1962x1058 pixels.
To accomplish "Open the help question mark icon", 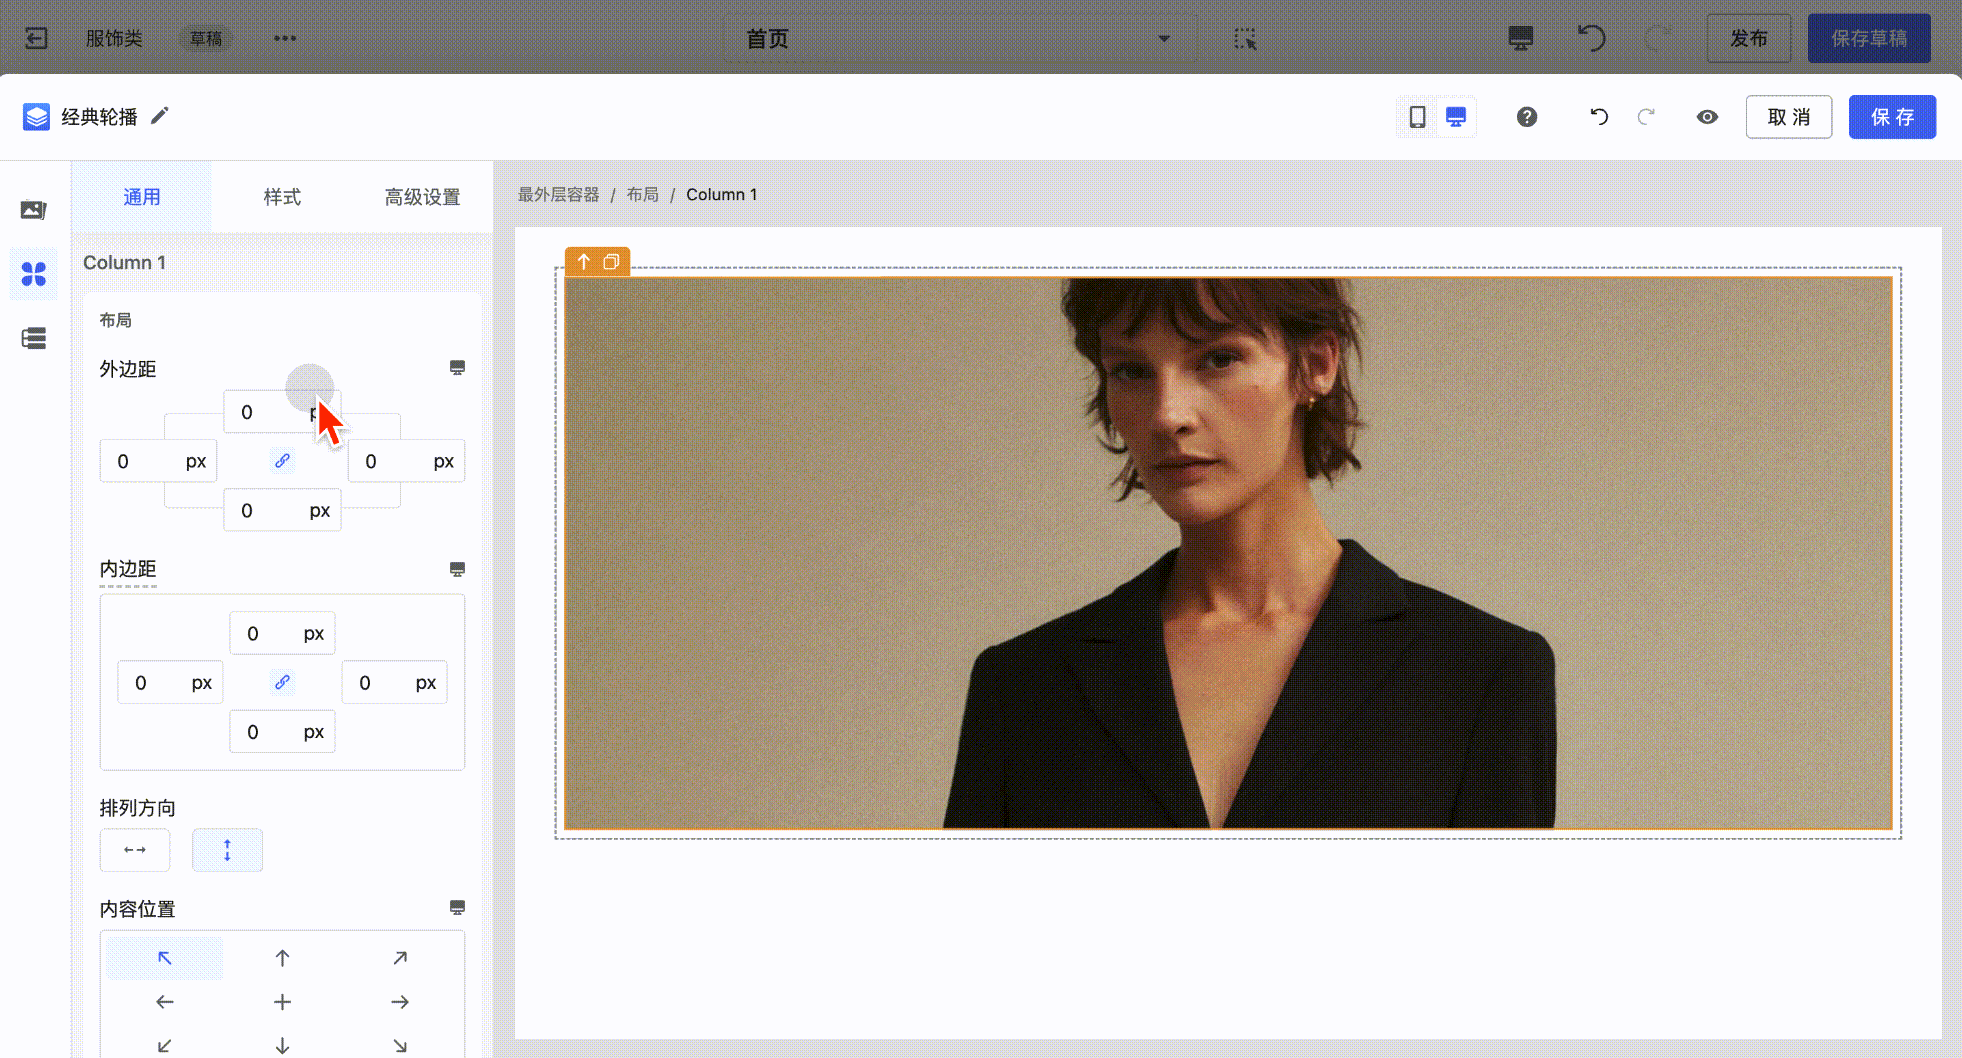I will [1526, 117].
